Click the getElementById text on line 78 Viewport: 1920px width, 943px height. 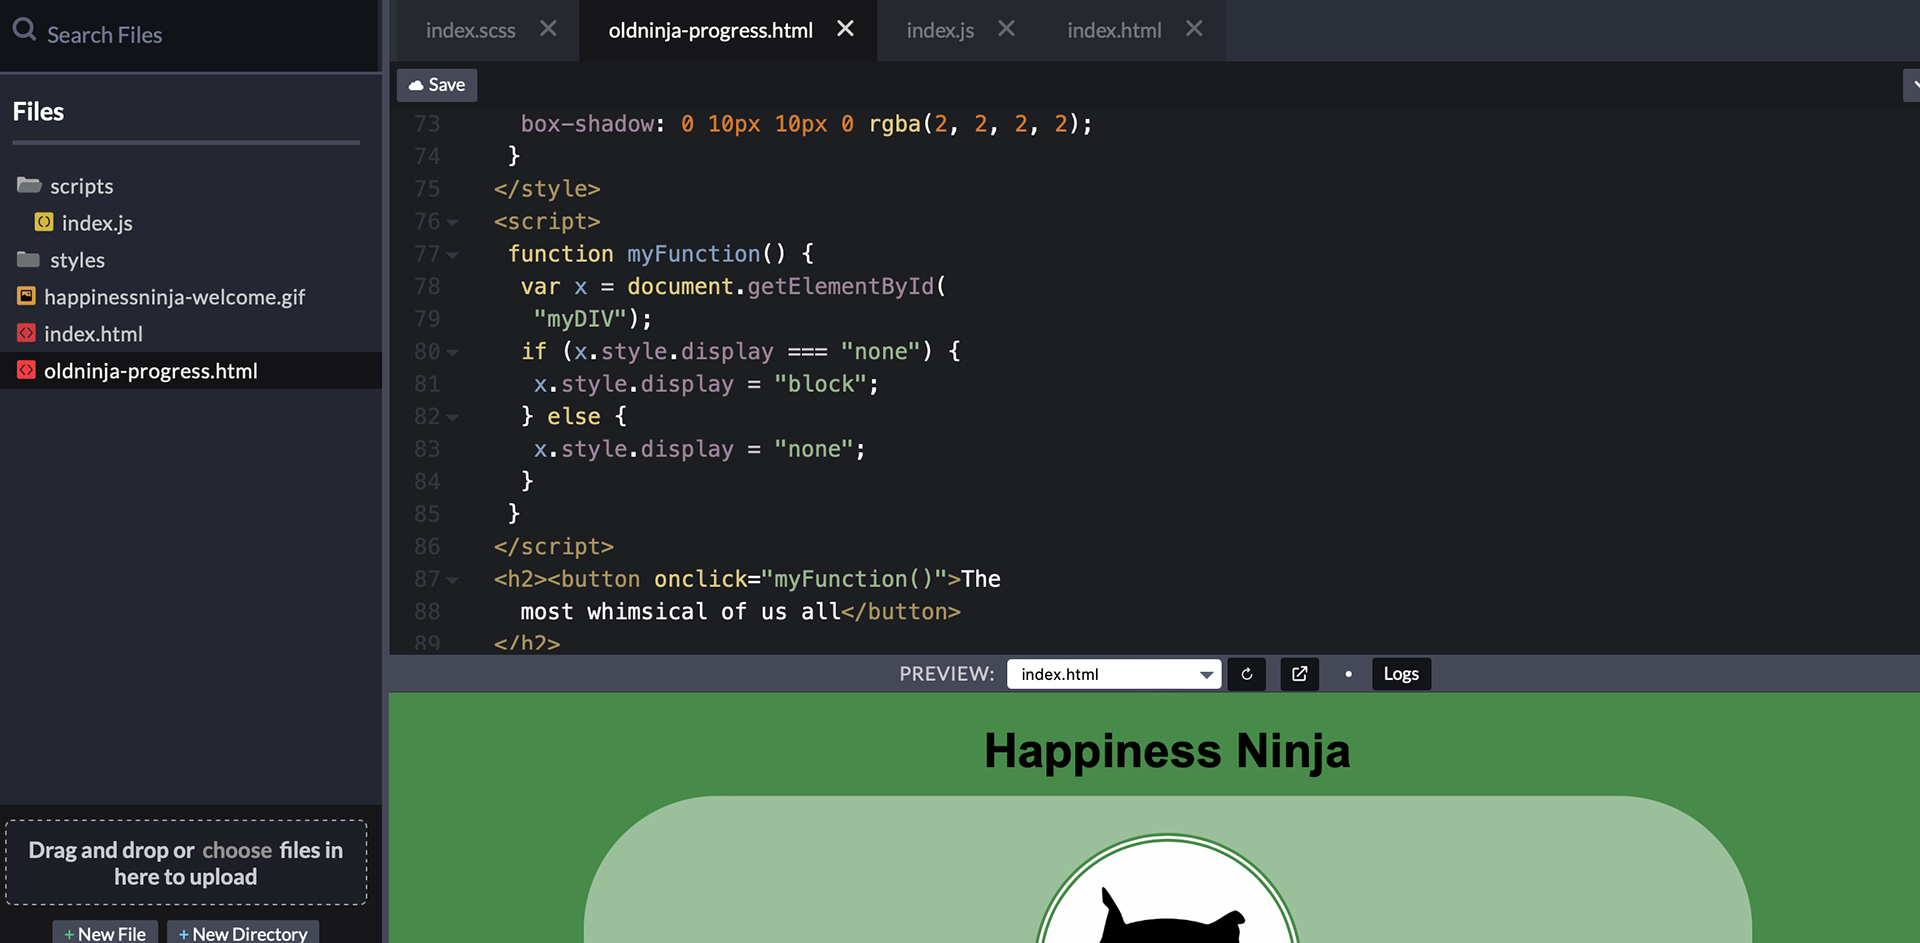[840, 287]
